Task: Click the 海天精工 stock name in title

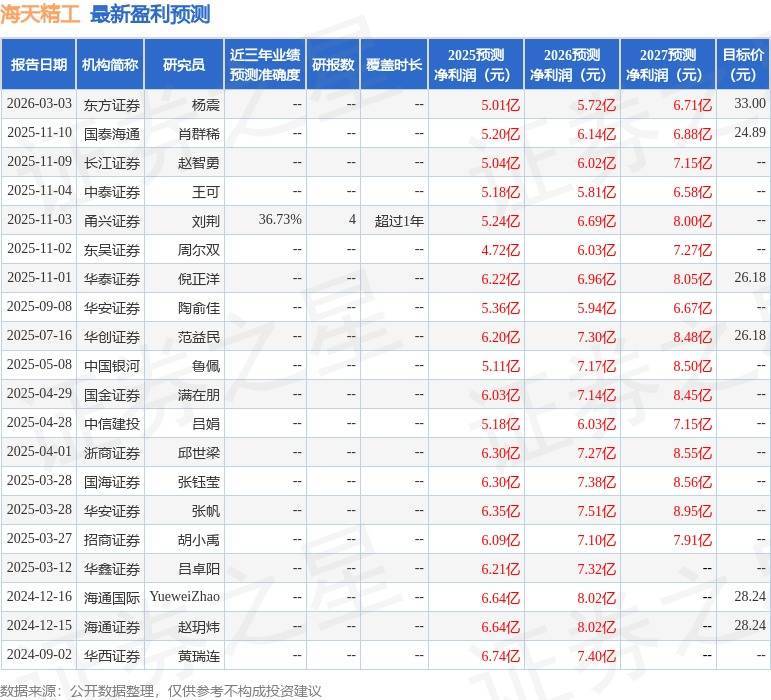Action: pos(40,14)
